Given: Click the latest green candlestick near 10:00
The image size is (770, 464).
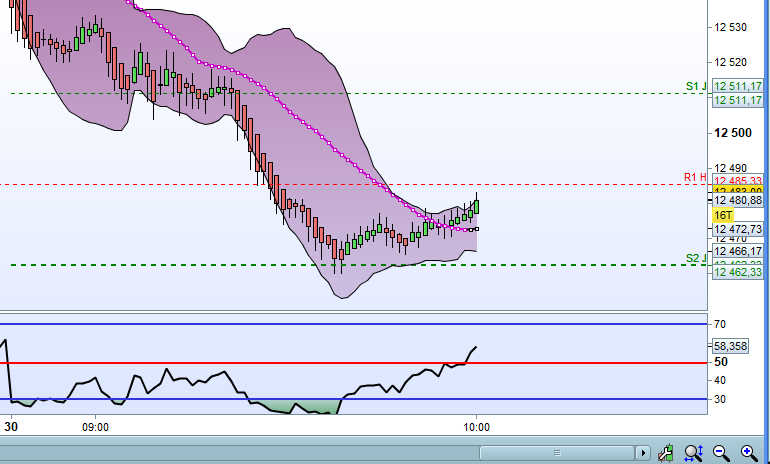Looking at the screenshot, I should click(476, 206).
